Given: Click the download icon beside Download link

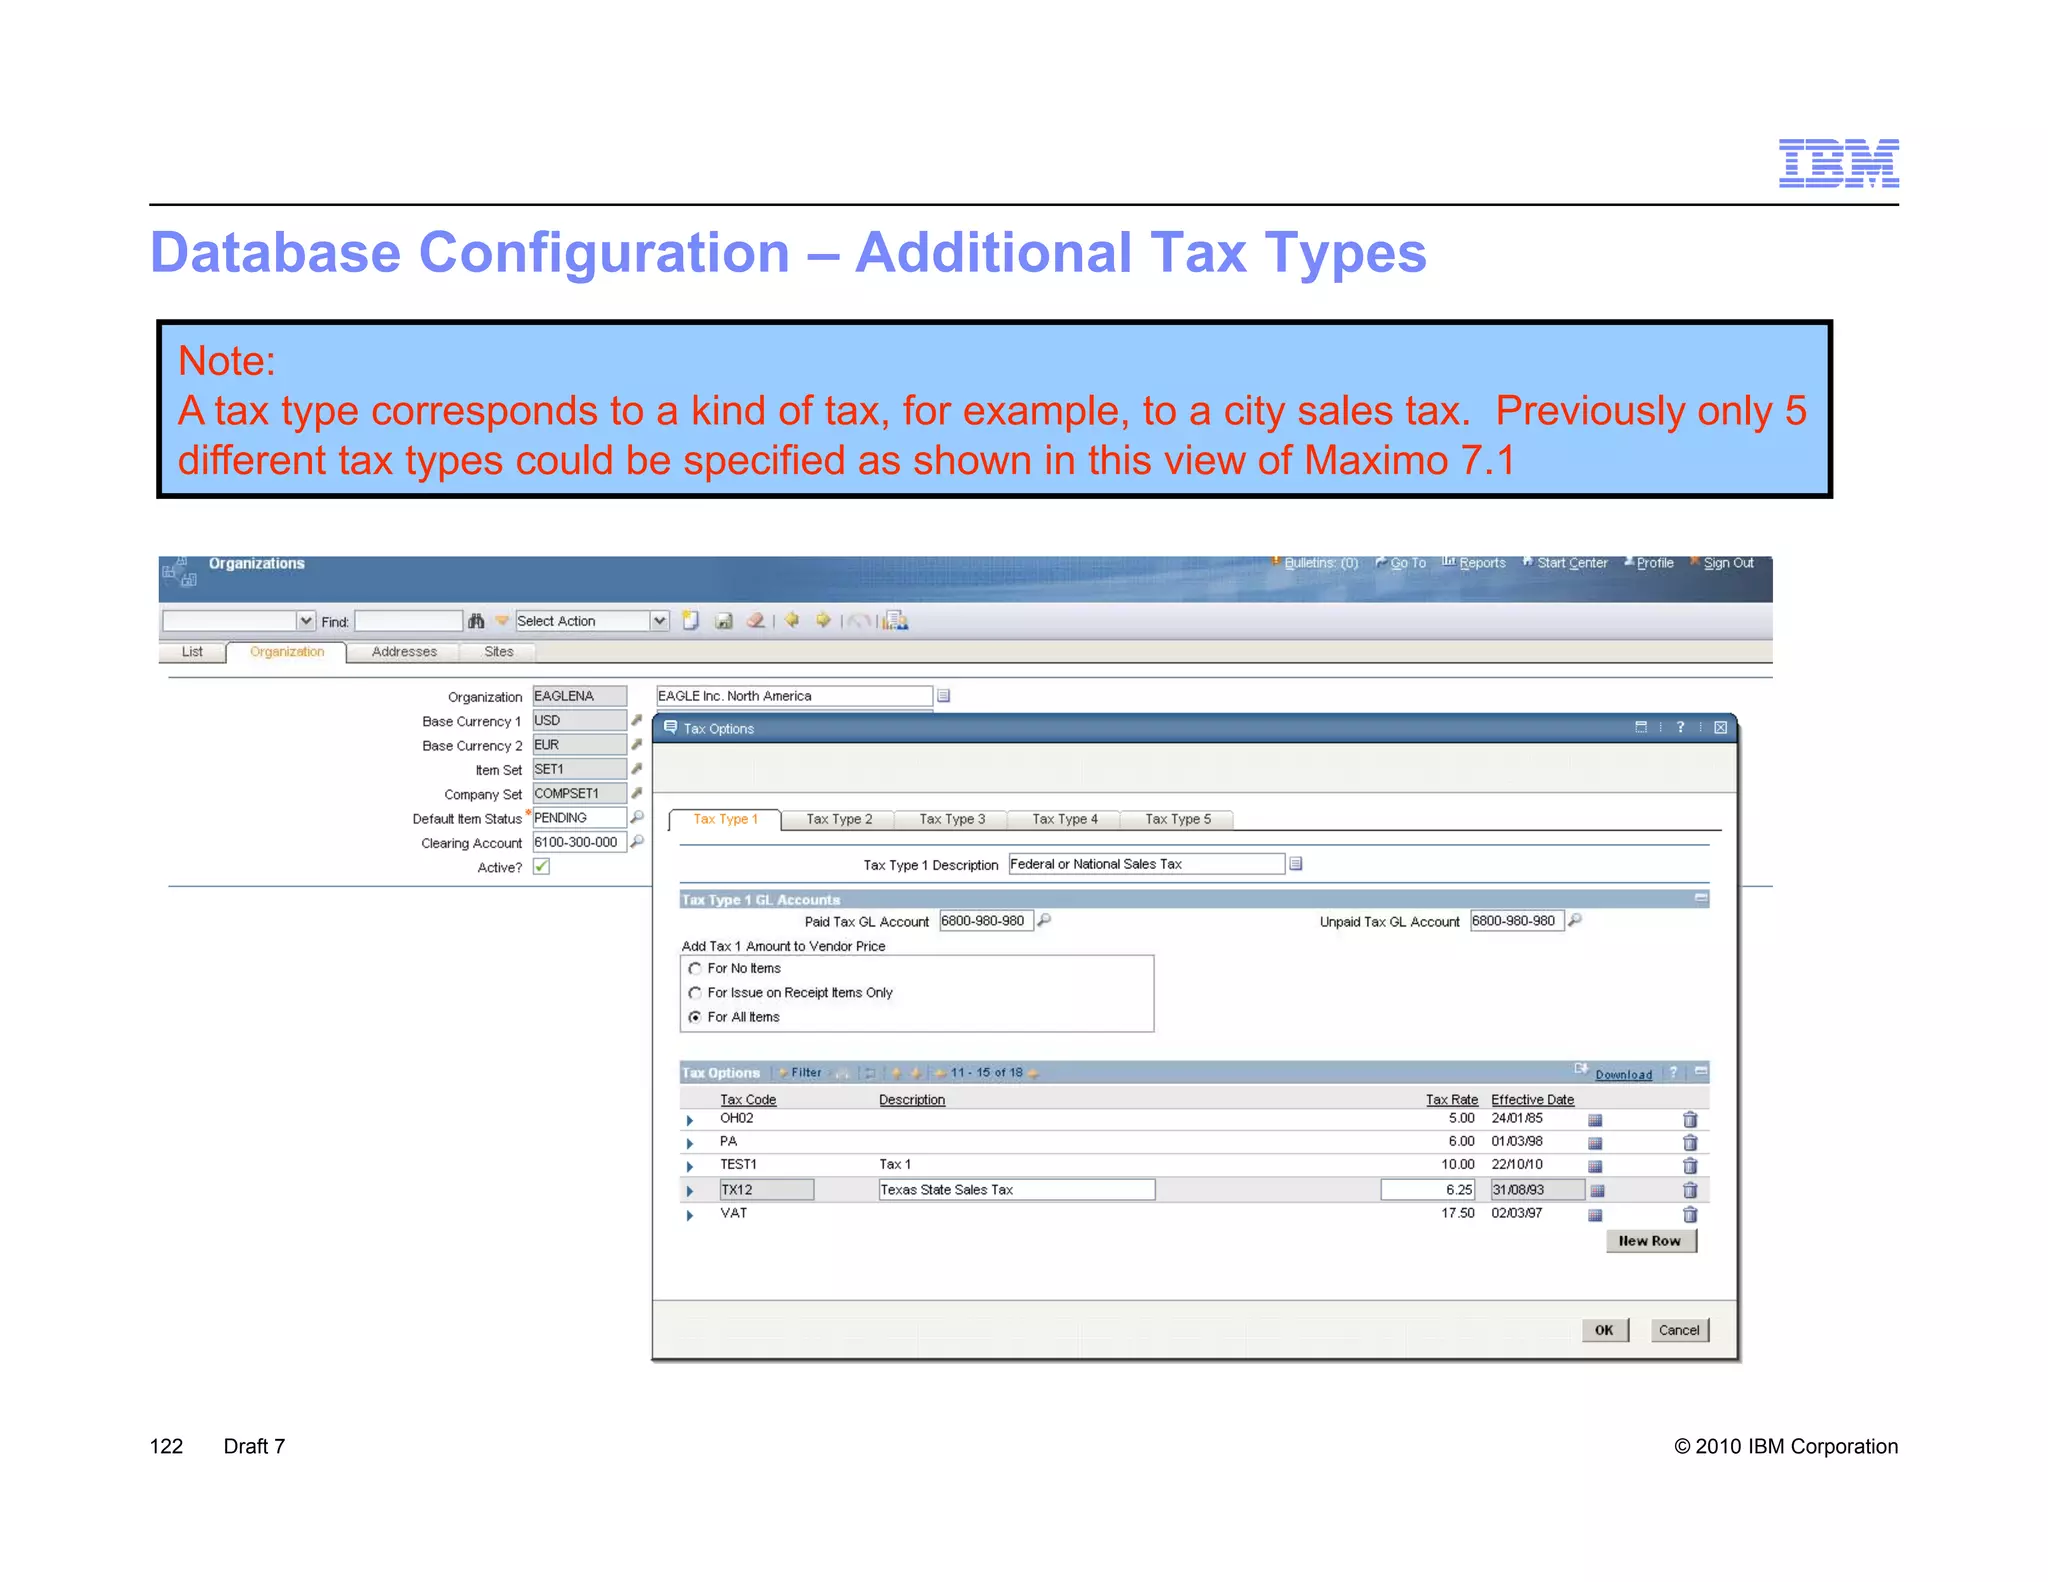Looking at the screenshot, I should click(x=1581, y=1069).
